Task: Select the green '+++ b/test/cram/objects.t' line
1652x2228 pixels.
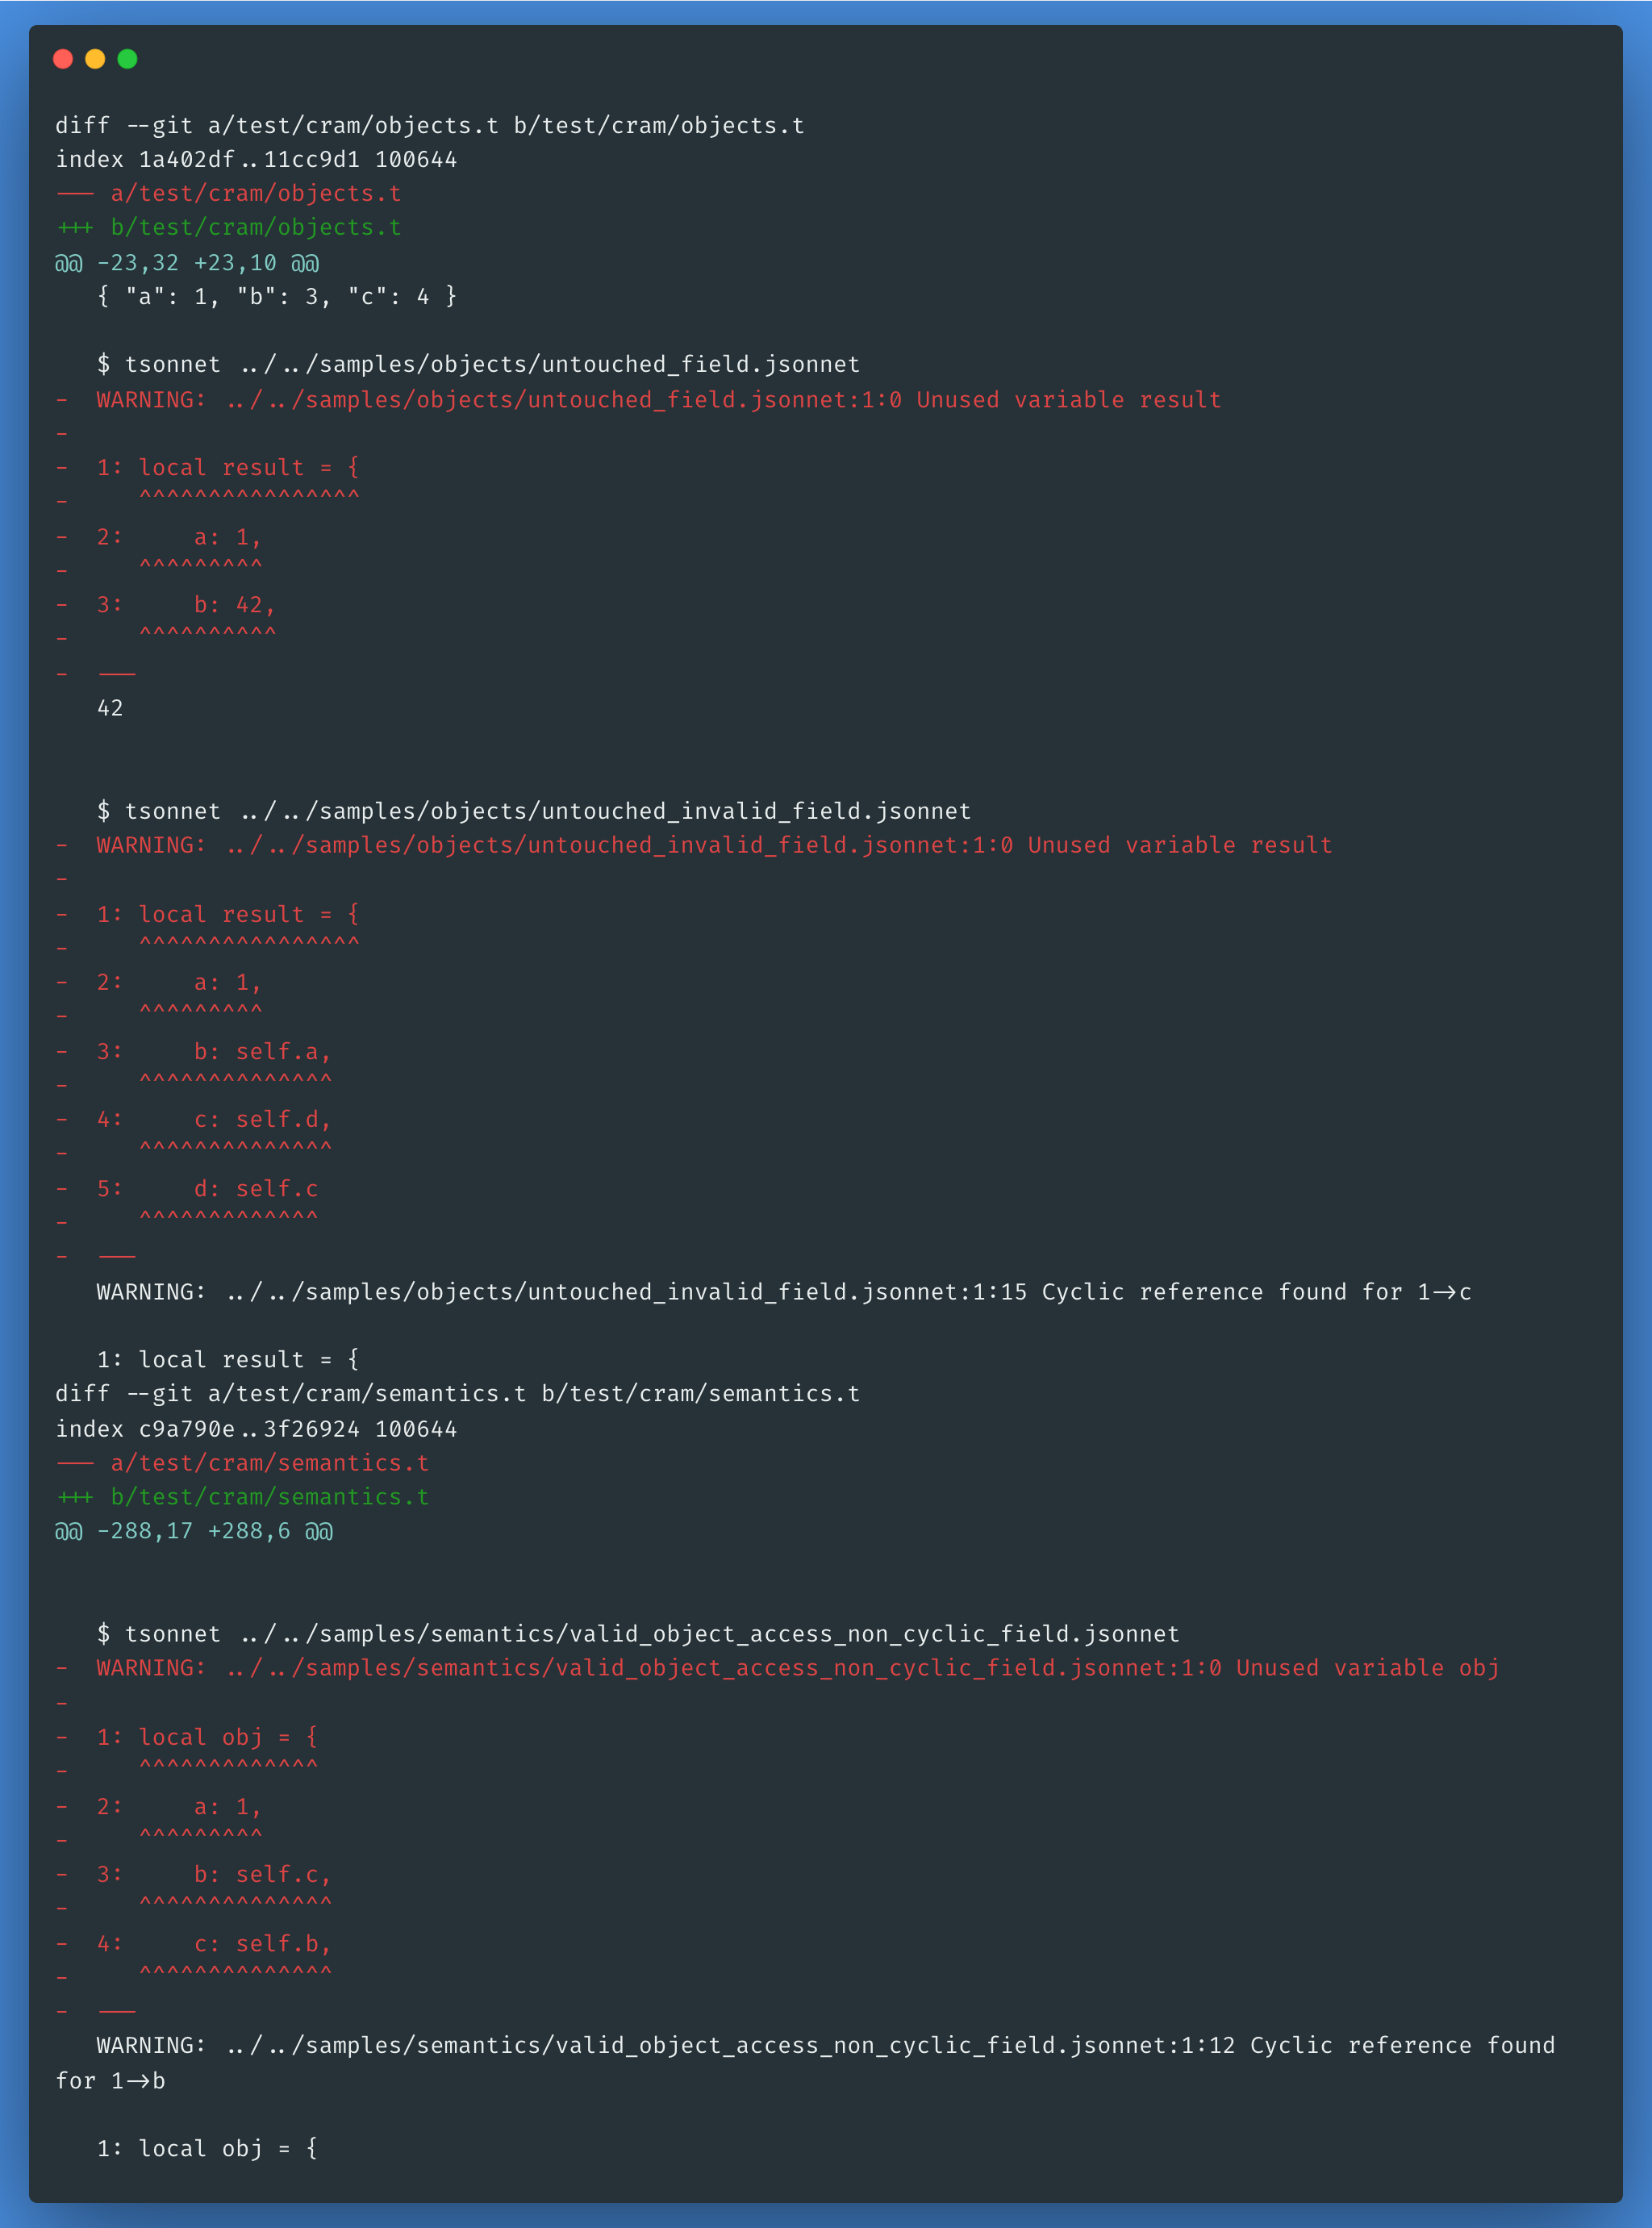Action: 229,228
